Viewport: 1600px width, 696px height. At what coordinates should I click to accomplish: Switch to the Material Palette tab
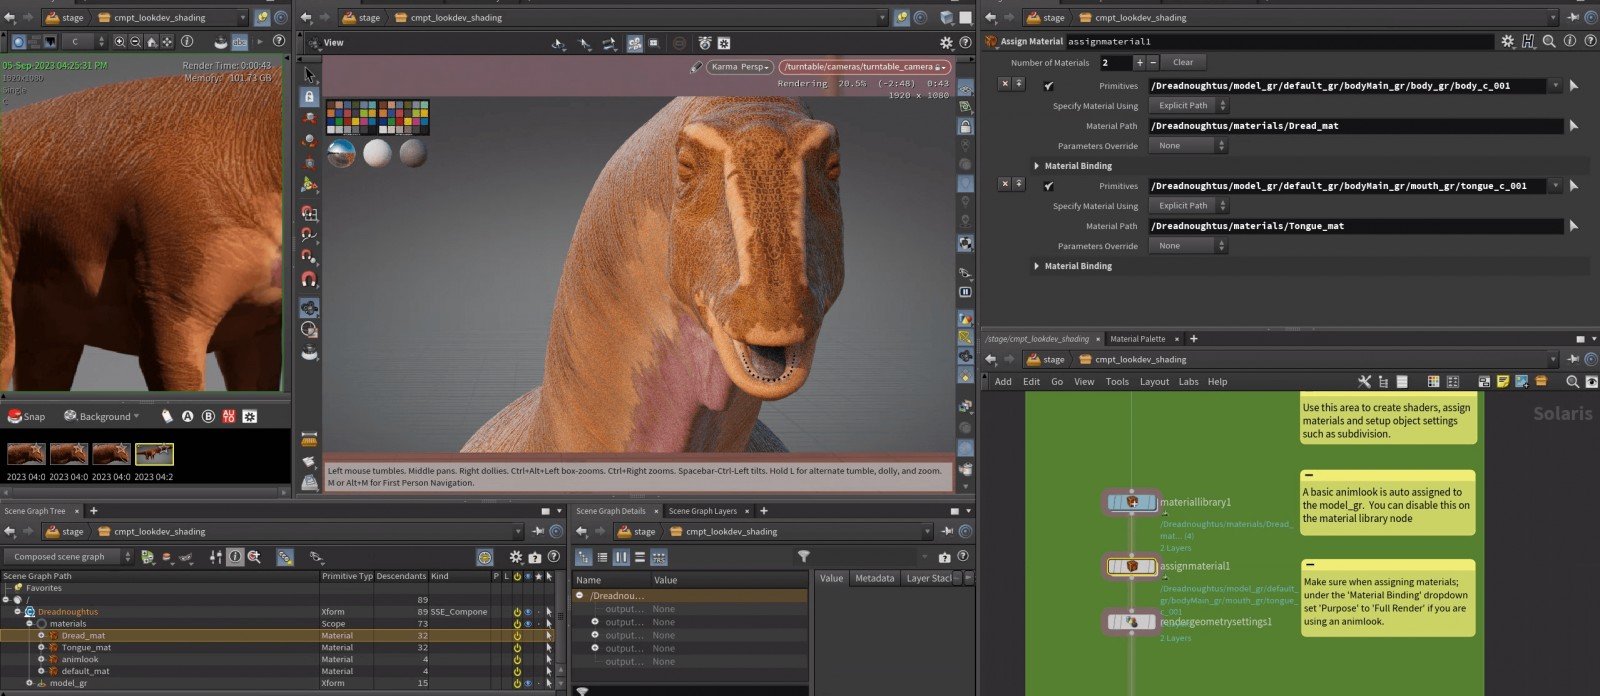tap(1137, 339)
